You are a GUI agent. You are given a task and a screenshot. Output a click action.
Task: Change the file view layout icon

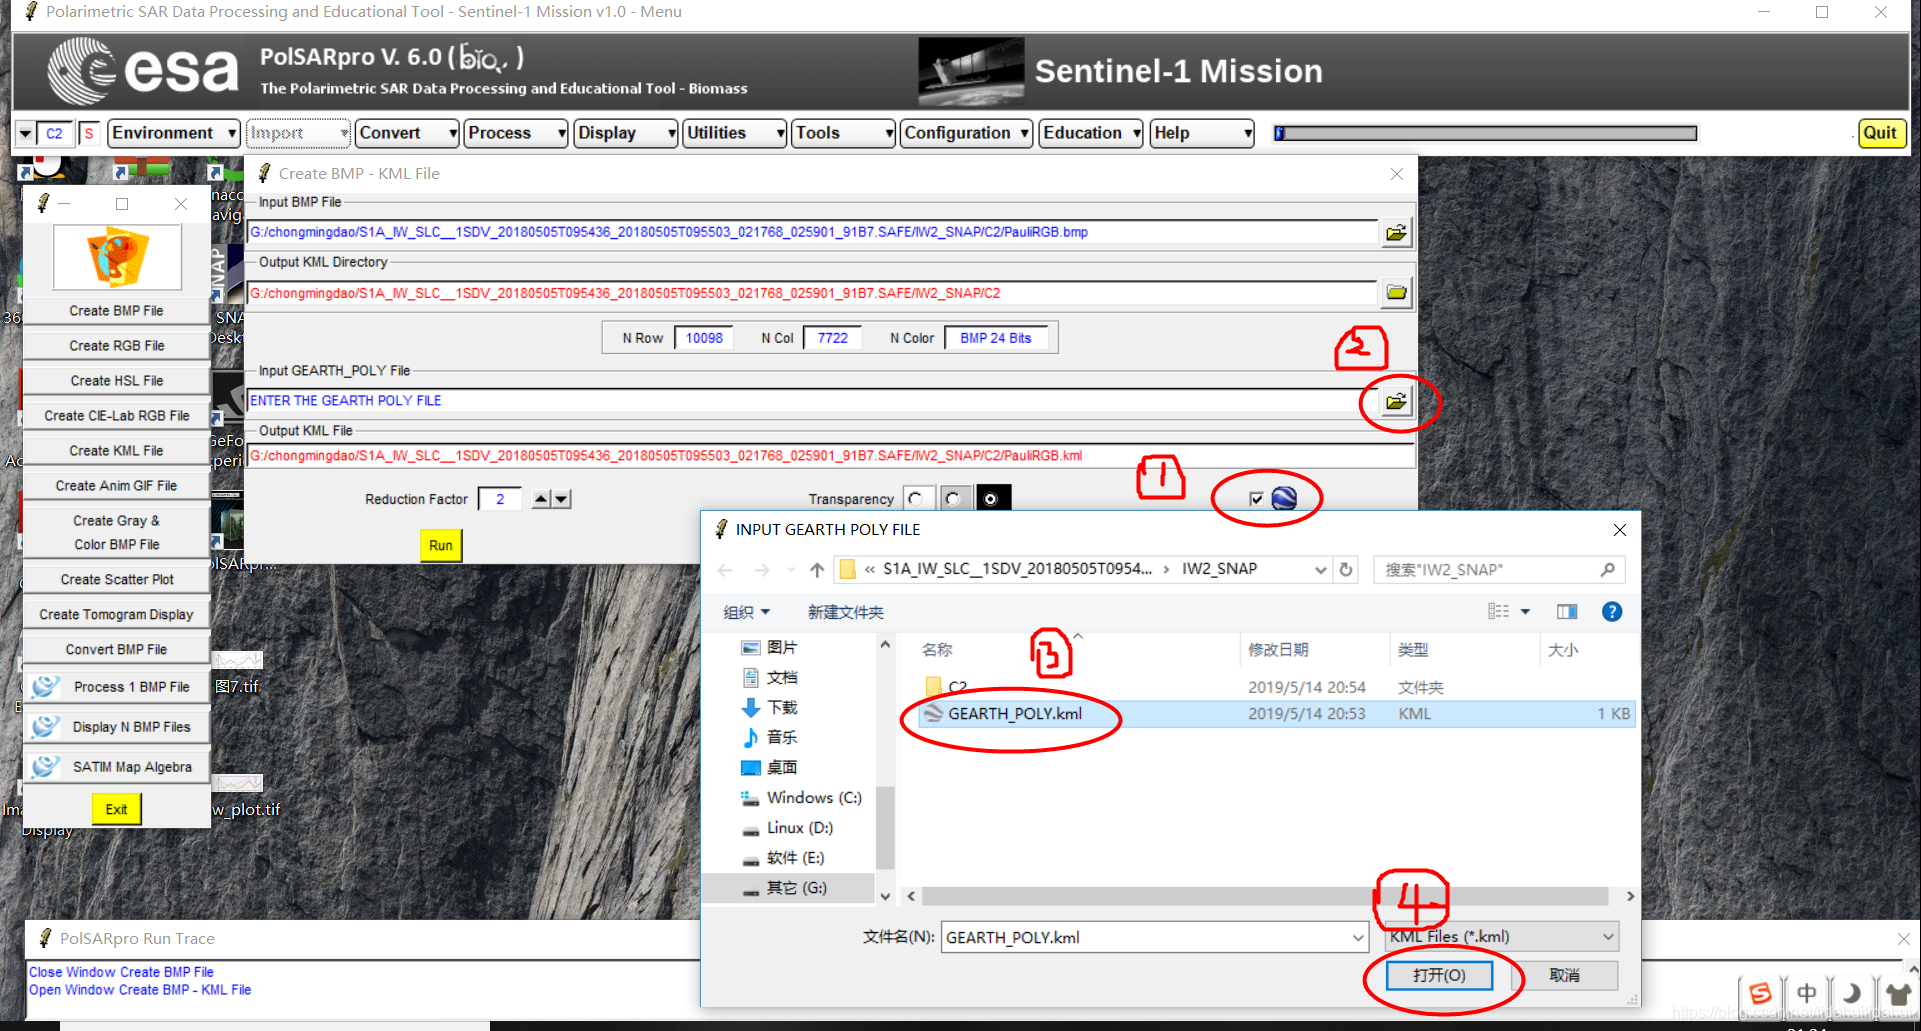tap(1498, 612)
